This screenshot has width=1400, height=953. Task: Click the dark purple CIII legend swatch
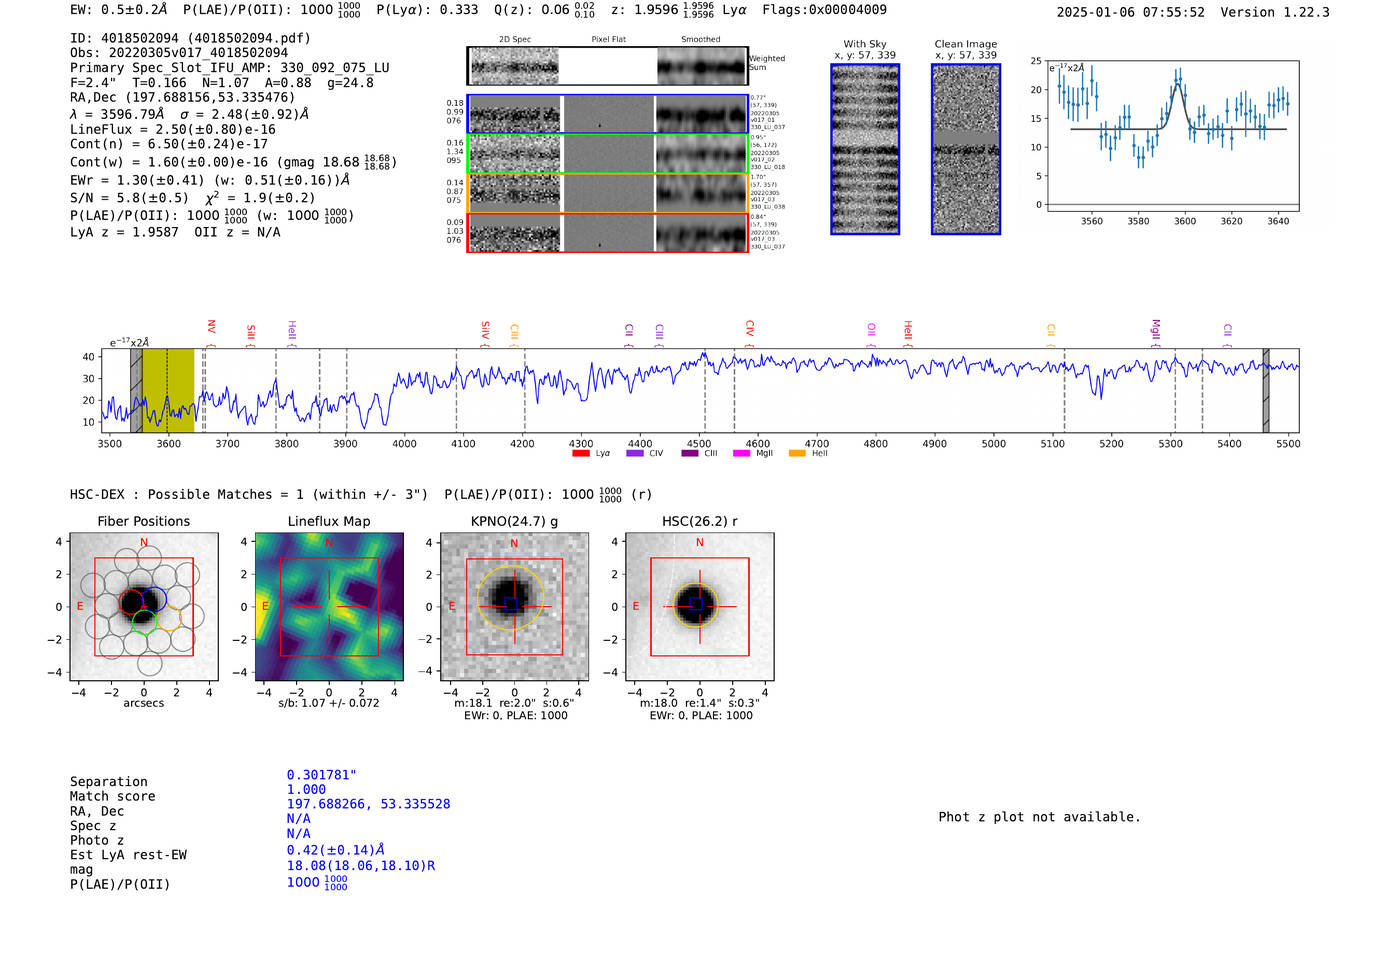coord(690,453)
